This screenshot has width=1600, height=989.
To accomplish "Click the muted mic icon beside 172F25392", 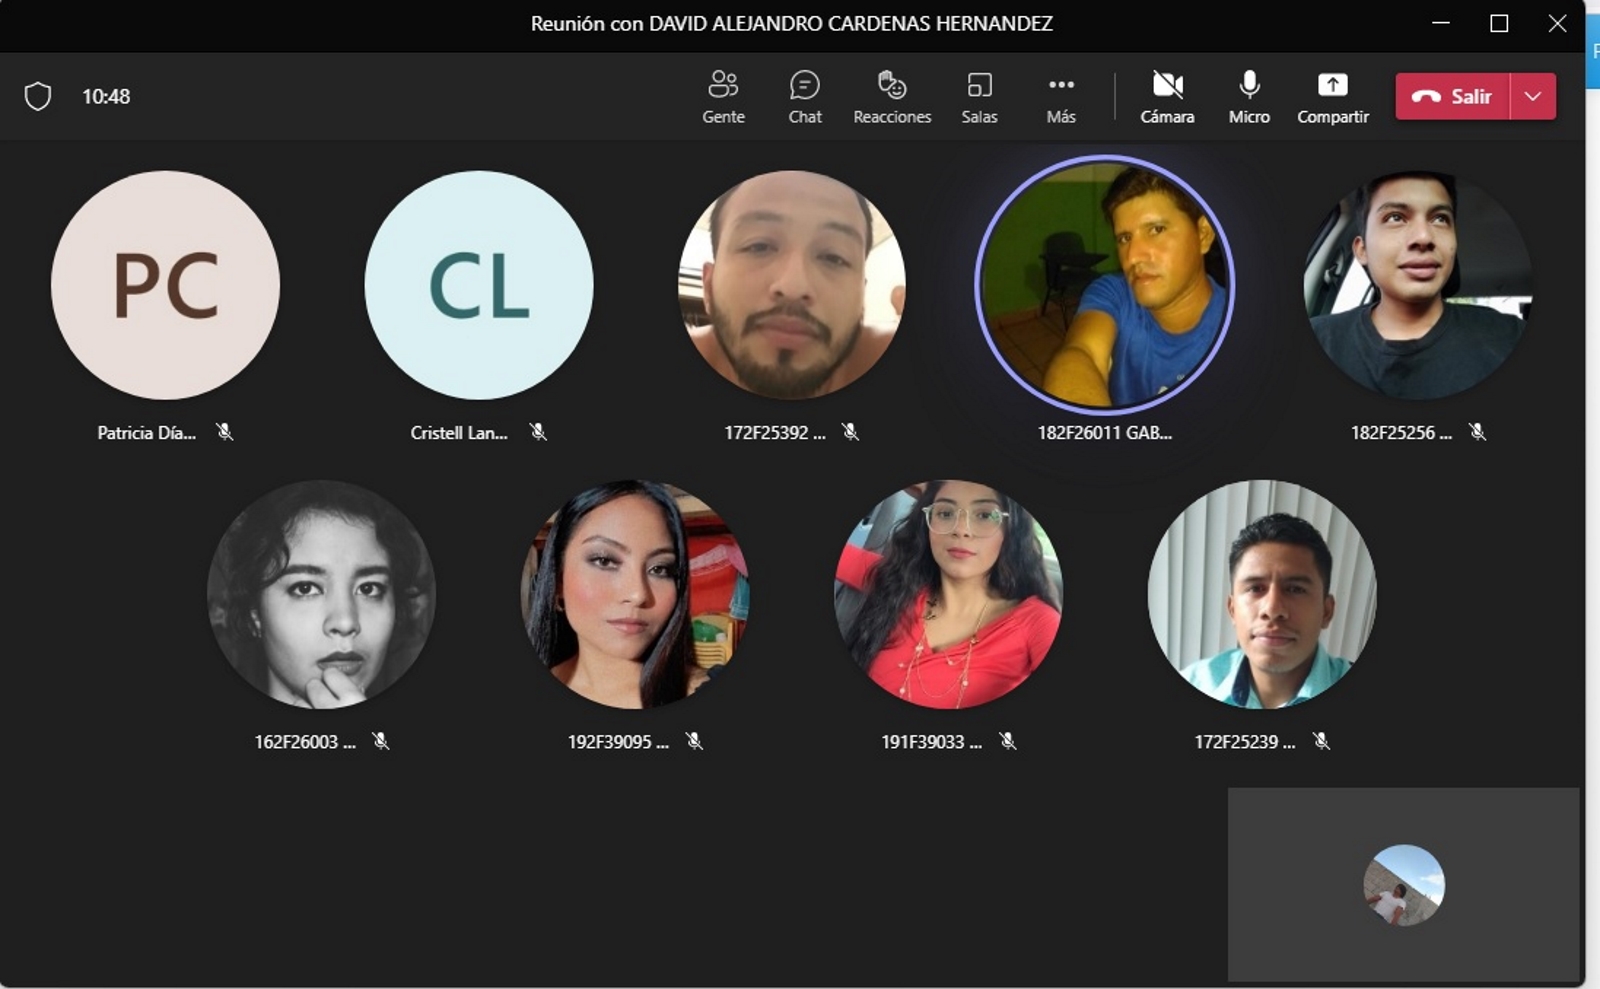I will pos(850,432).
